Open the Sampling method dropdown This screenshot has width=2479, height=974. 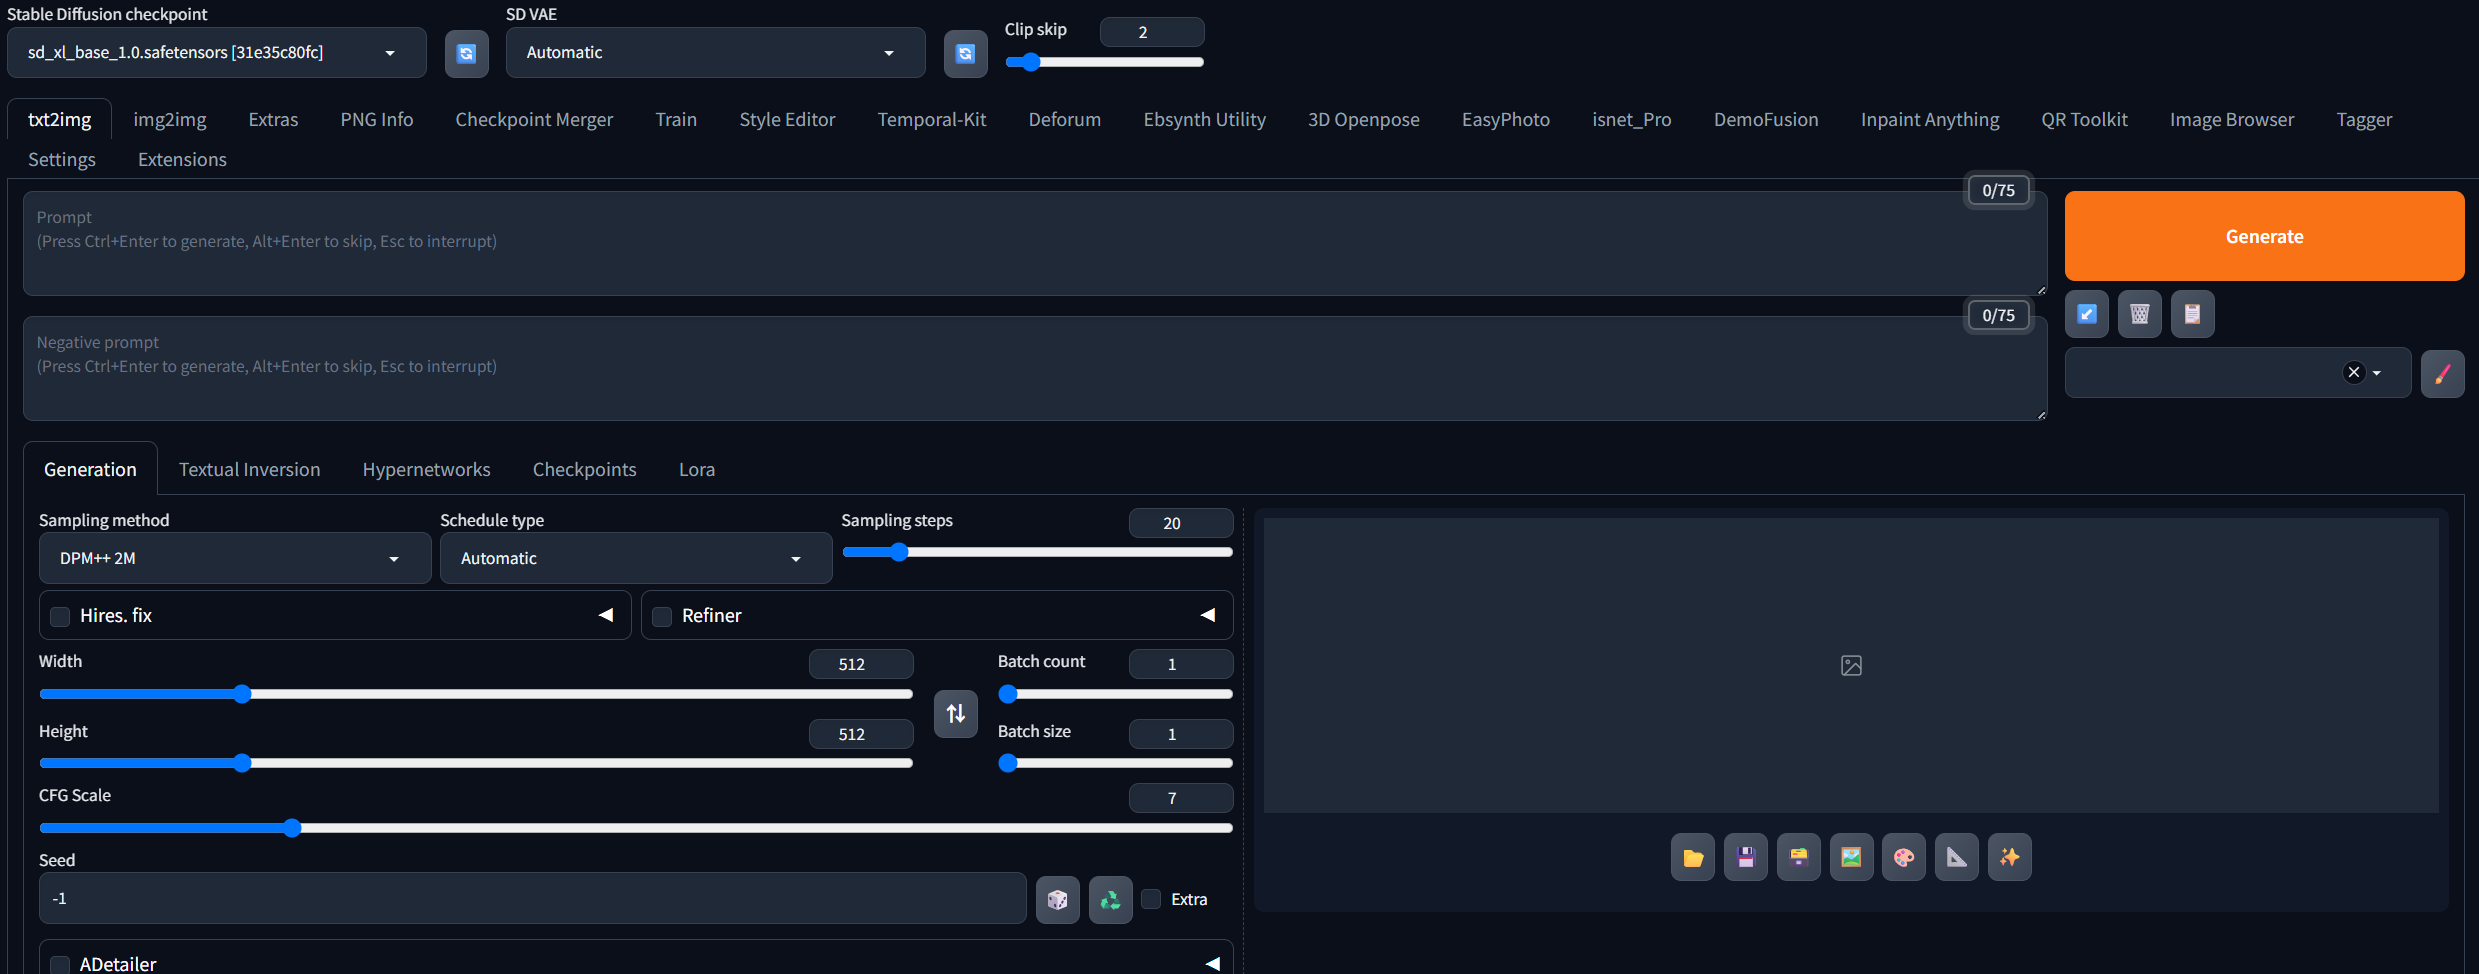(235, 558)
